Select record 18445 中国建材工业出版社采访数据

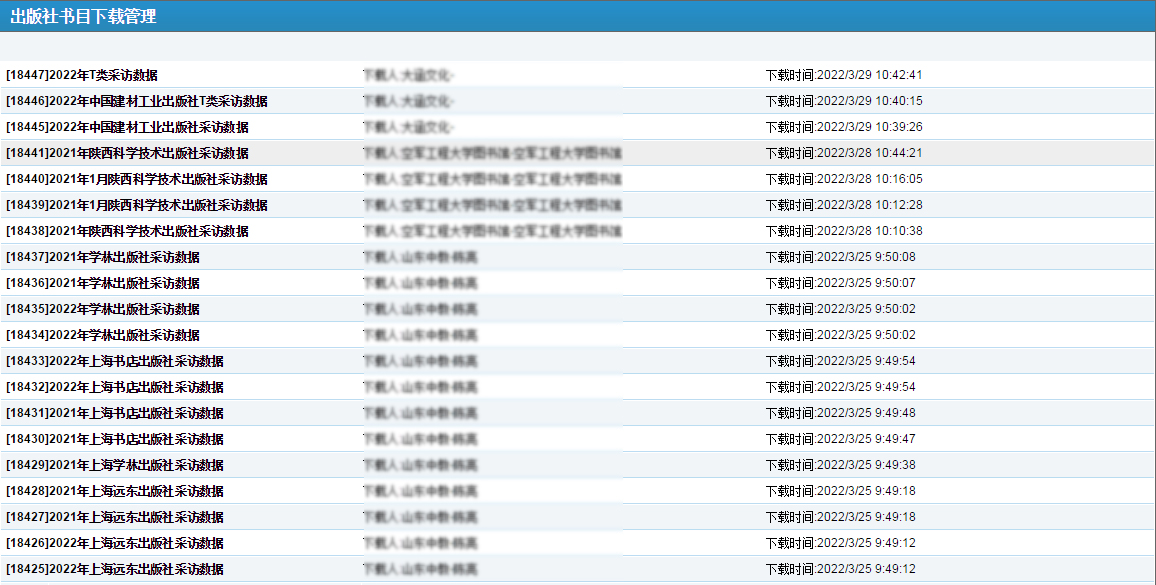pos(127,127)
